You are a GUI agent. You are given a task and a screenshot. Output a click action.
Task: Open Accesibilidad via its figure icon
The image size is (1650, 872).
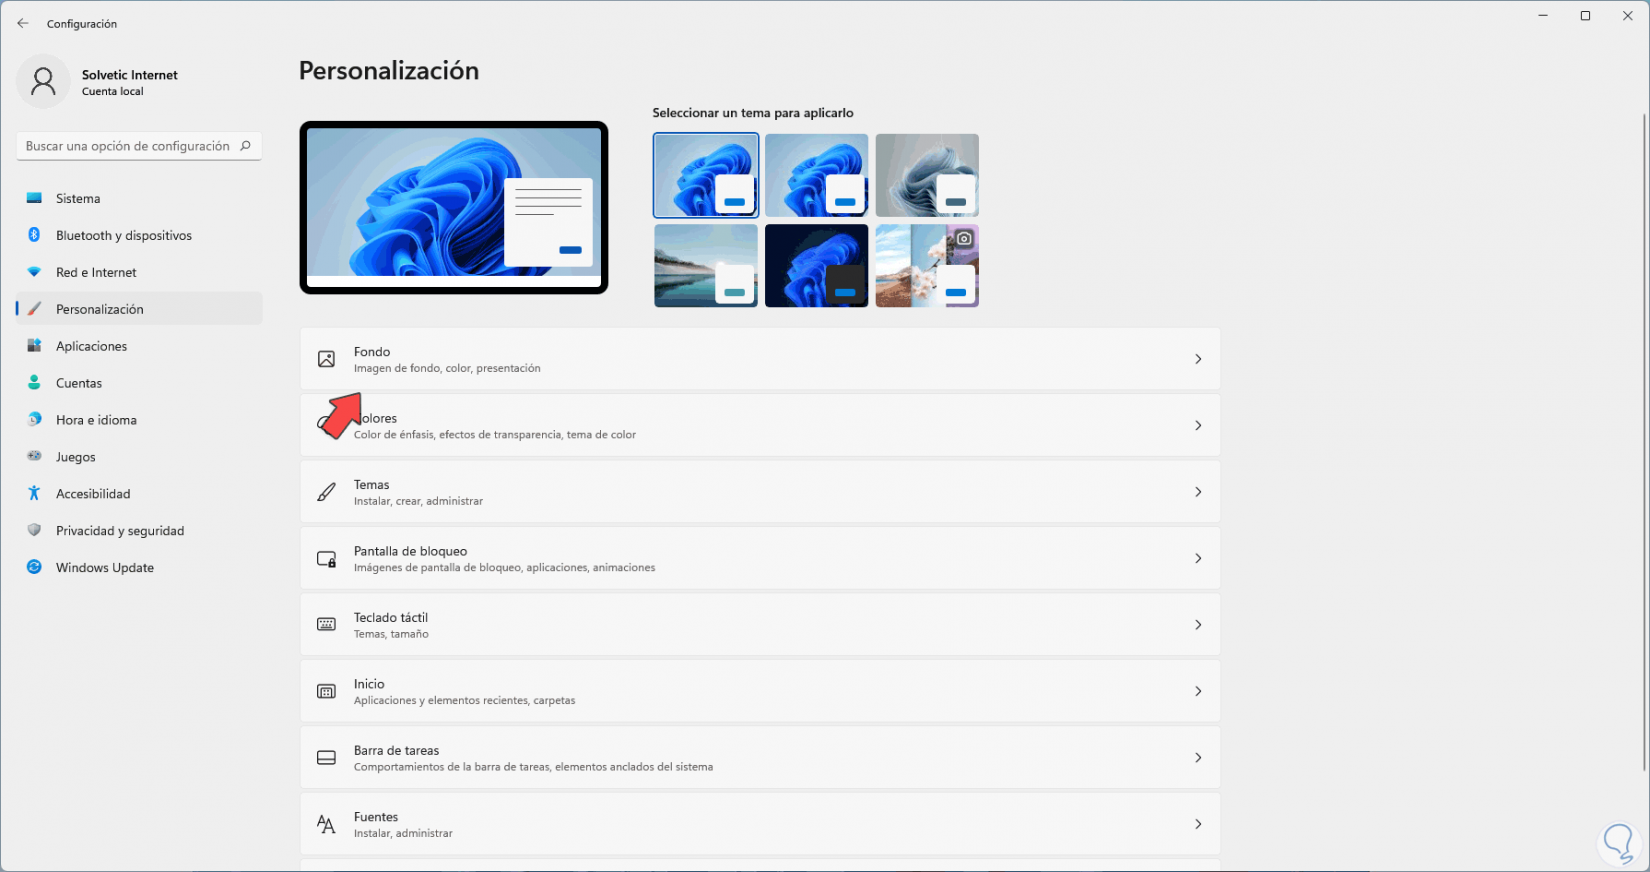point(34,493)
